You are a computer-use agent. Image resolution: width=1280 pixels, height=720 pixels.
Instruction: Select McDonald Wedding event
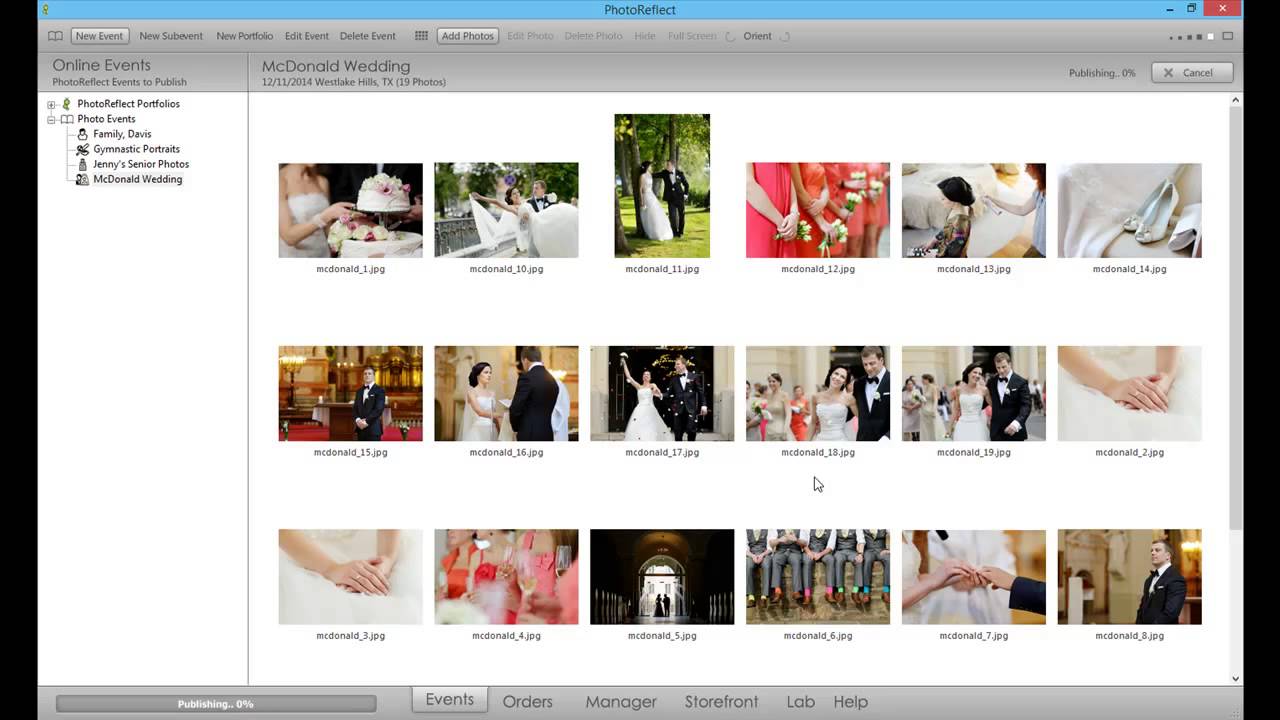click(137, 179)
